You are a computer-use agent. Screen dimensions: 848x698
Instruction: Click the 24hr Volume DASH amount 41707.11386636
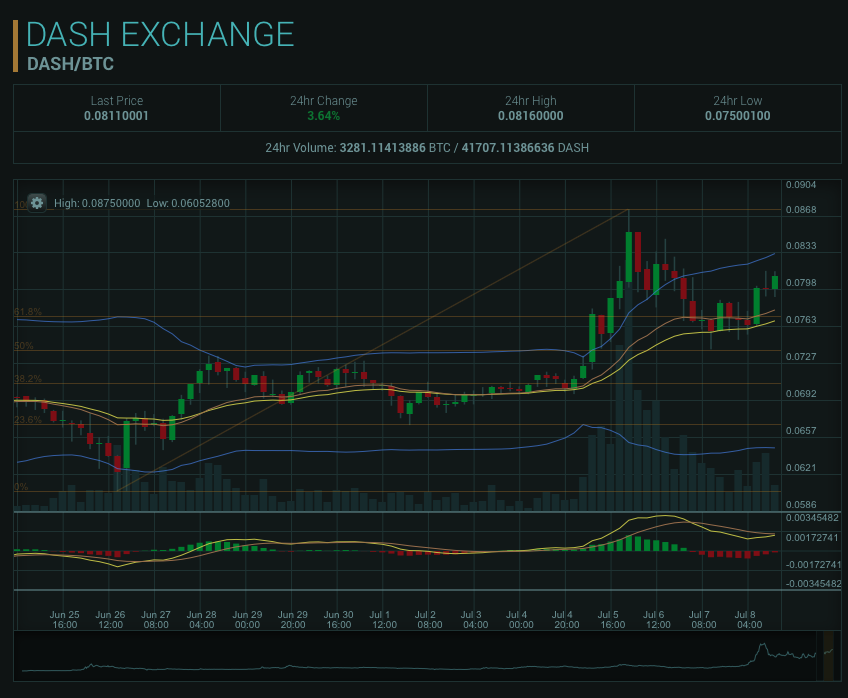[x=508, y=148]
